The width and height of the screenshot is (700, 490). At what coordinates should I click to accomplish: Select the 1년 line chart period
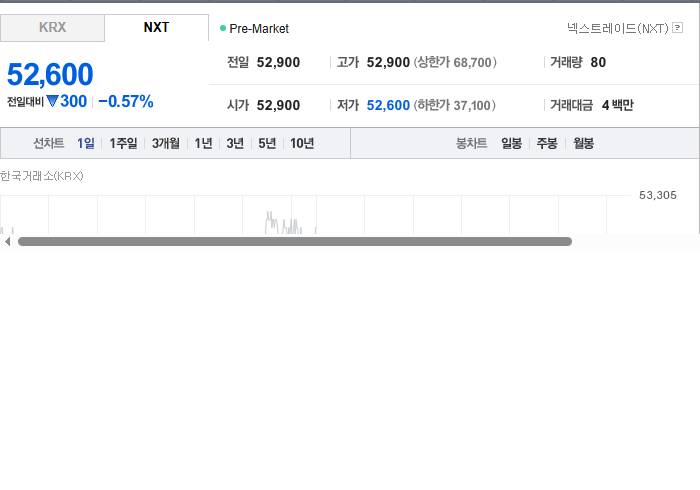(x=203, y=143)
